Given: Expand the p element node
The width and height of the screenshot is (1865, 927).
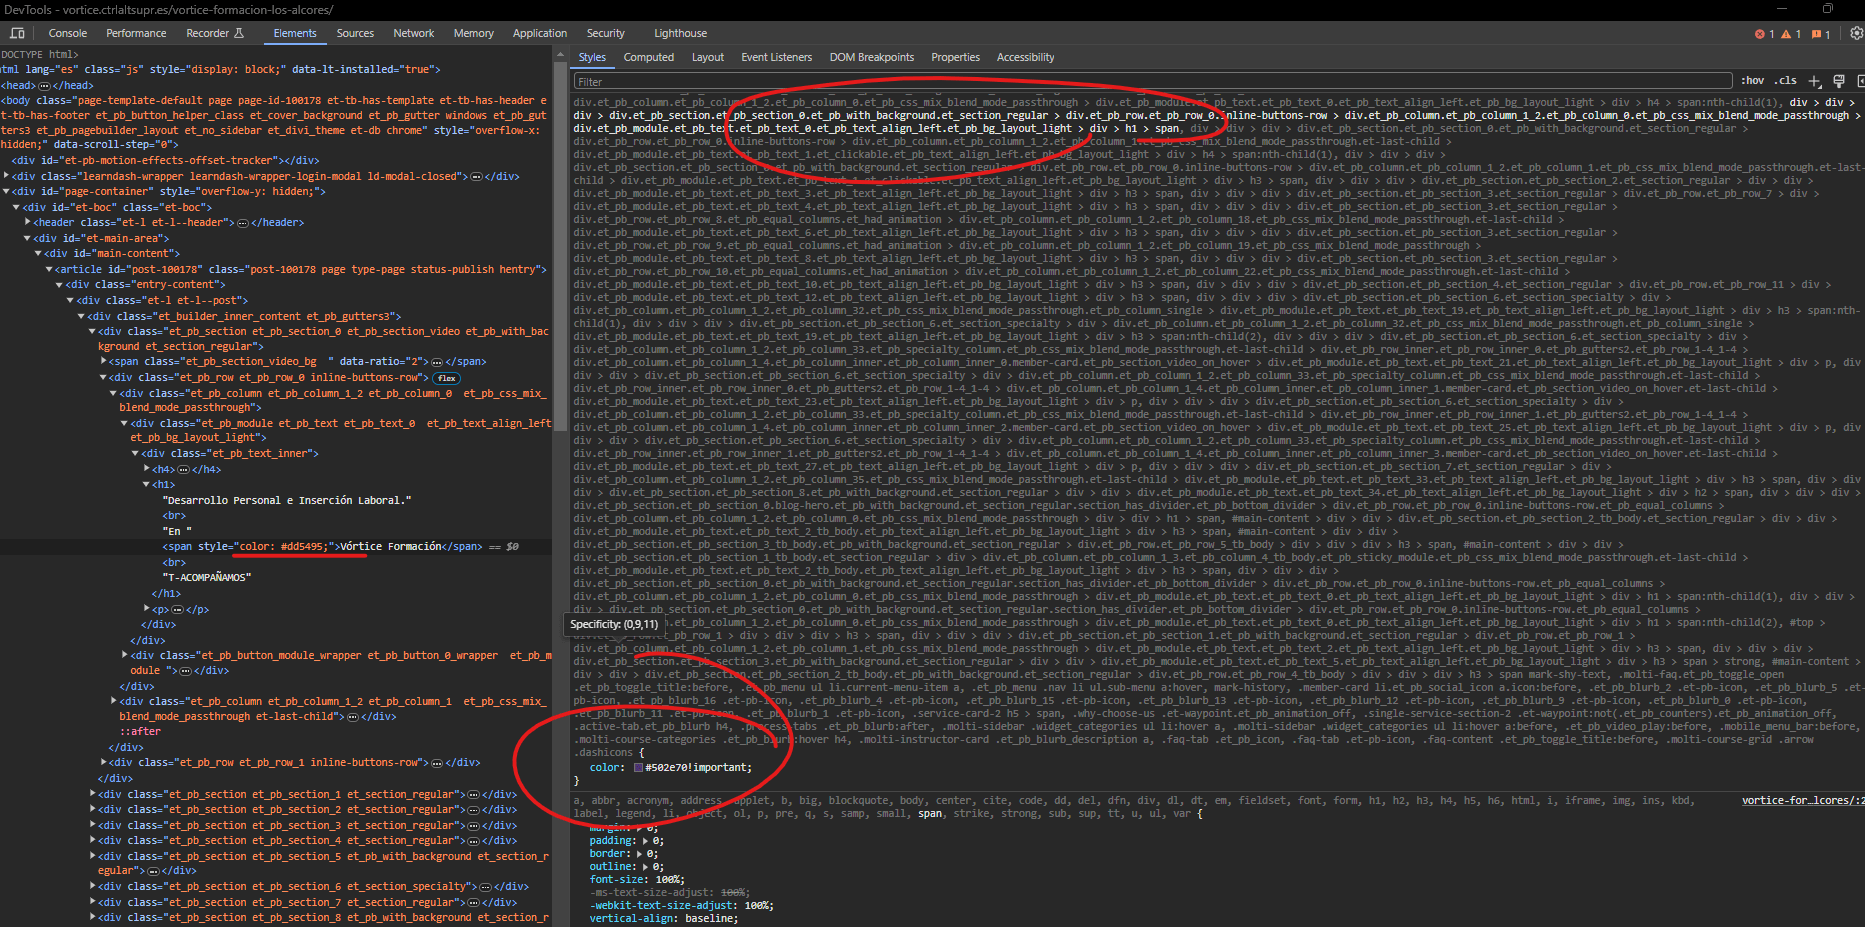Looking at the screenshot, I should (147, 609).
